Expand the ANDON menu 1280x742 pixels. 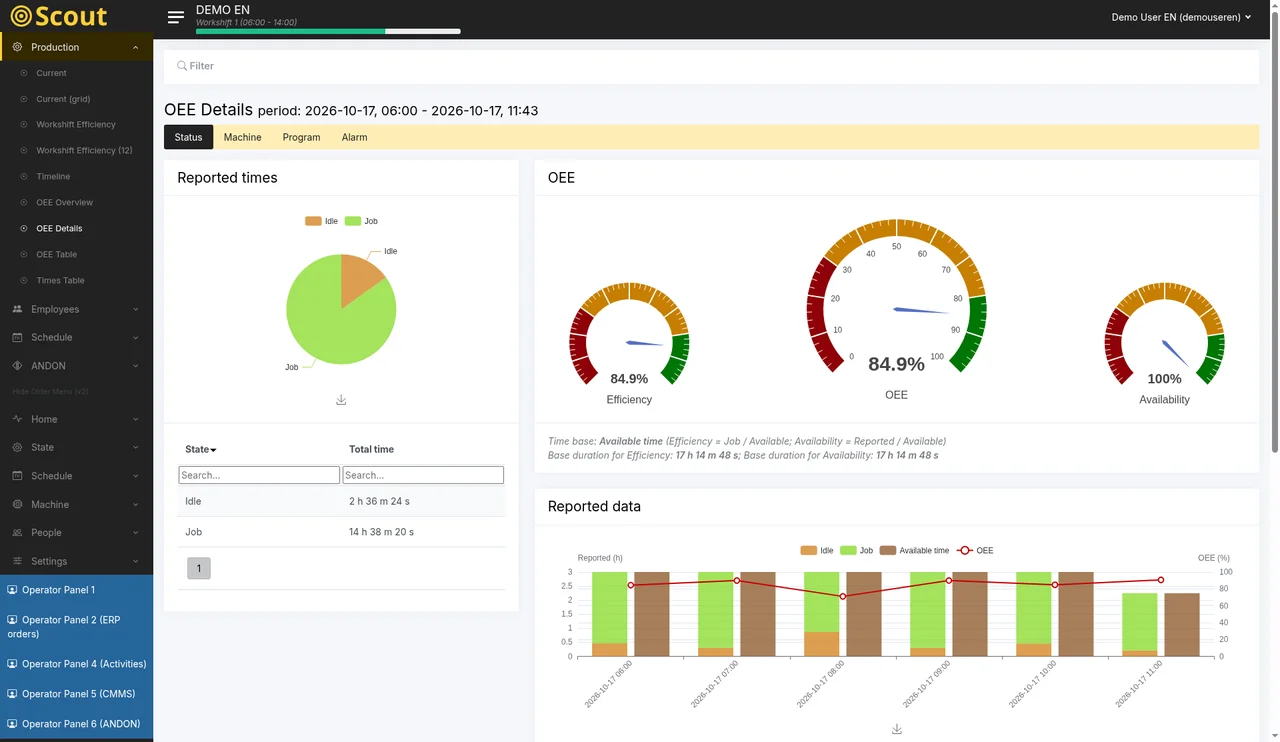(x=135, y=366)
